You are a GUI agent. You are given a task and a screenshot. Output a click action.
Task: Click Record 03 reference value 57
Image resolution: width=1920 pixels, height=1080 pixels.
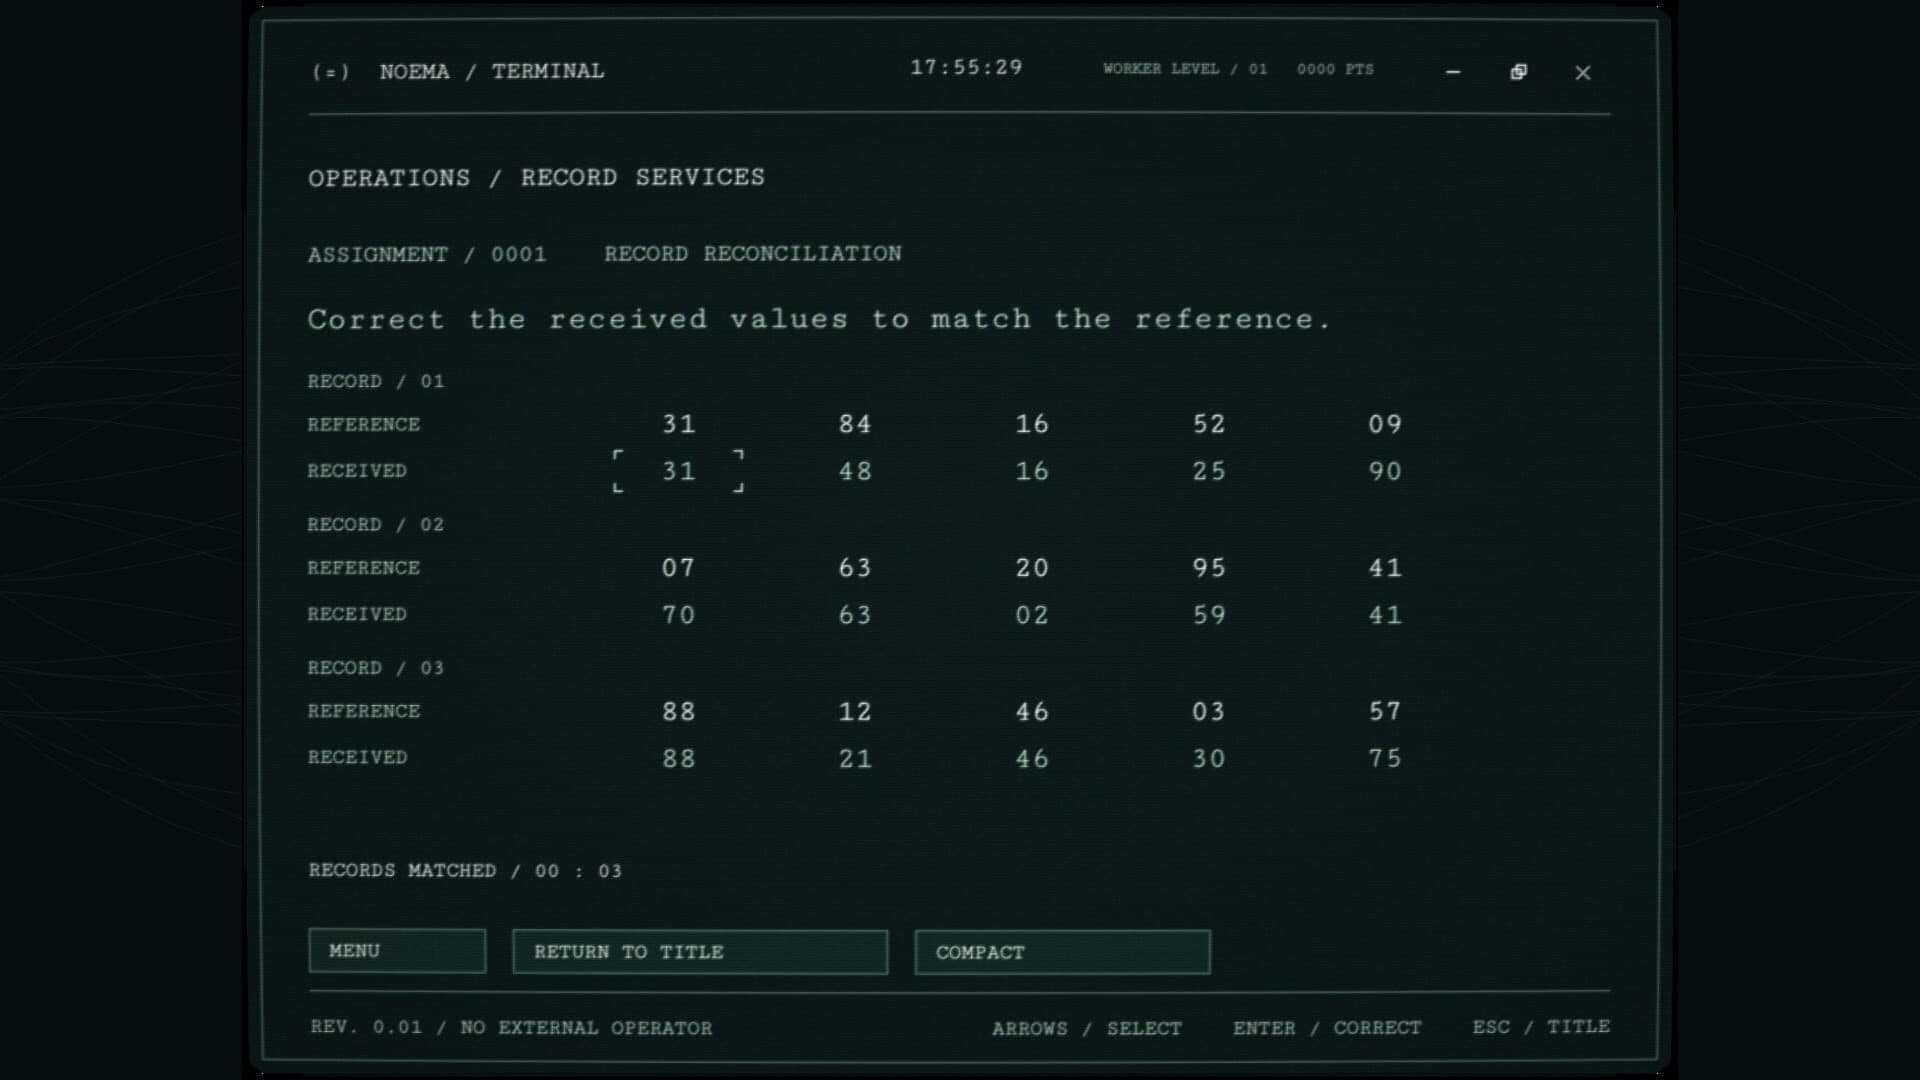tap(1385, 712)
